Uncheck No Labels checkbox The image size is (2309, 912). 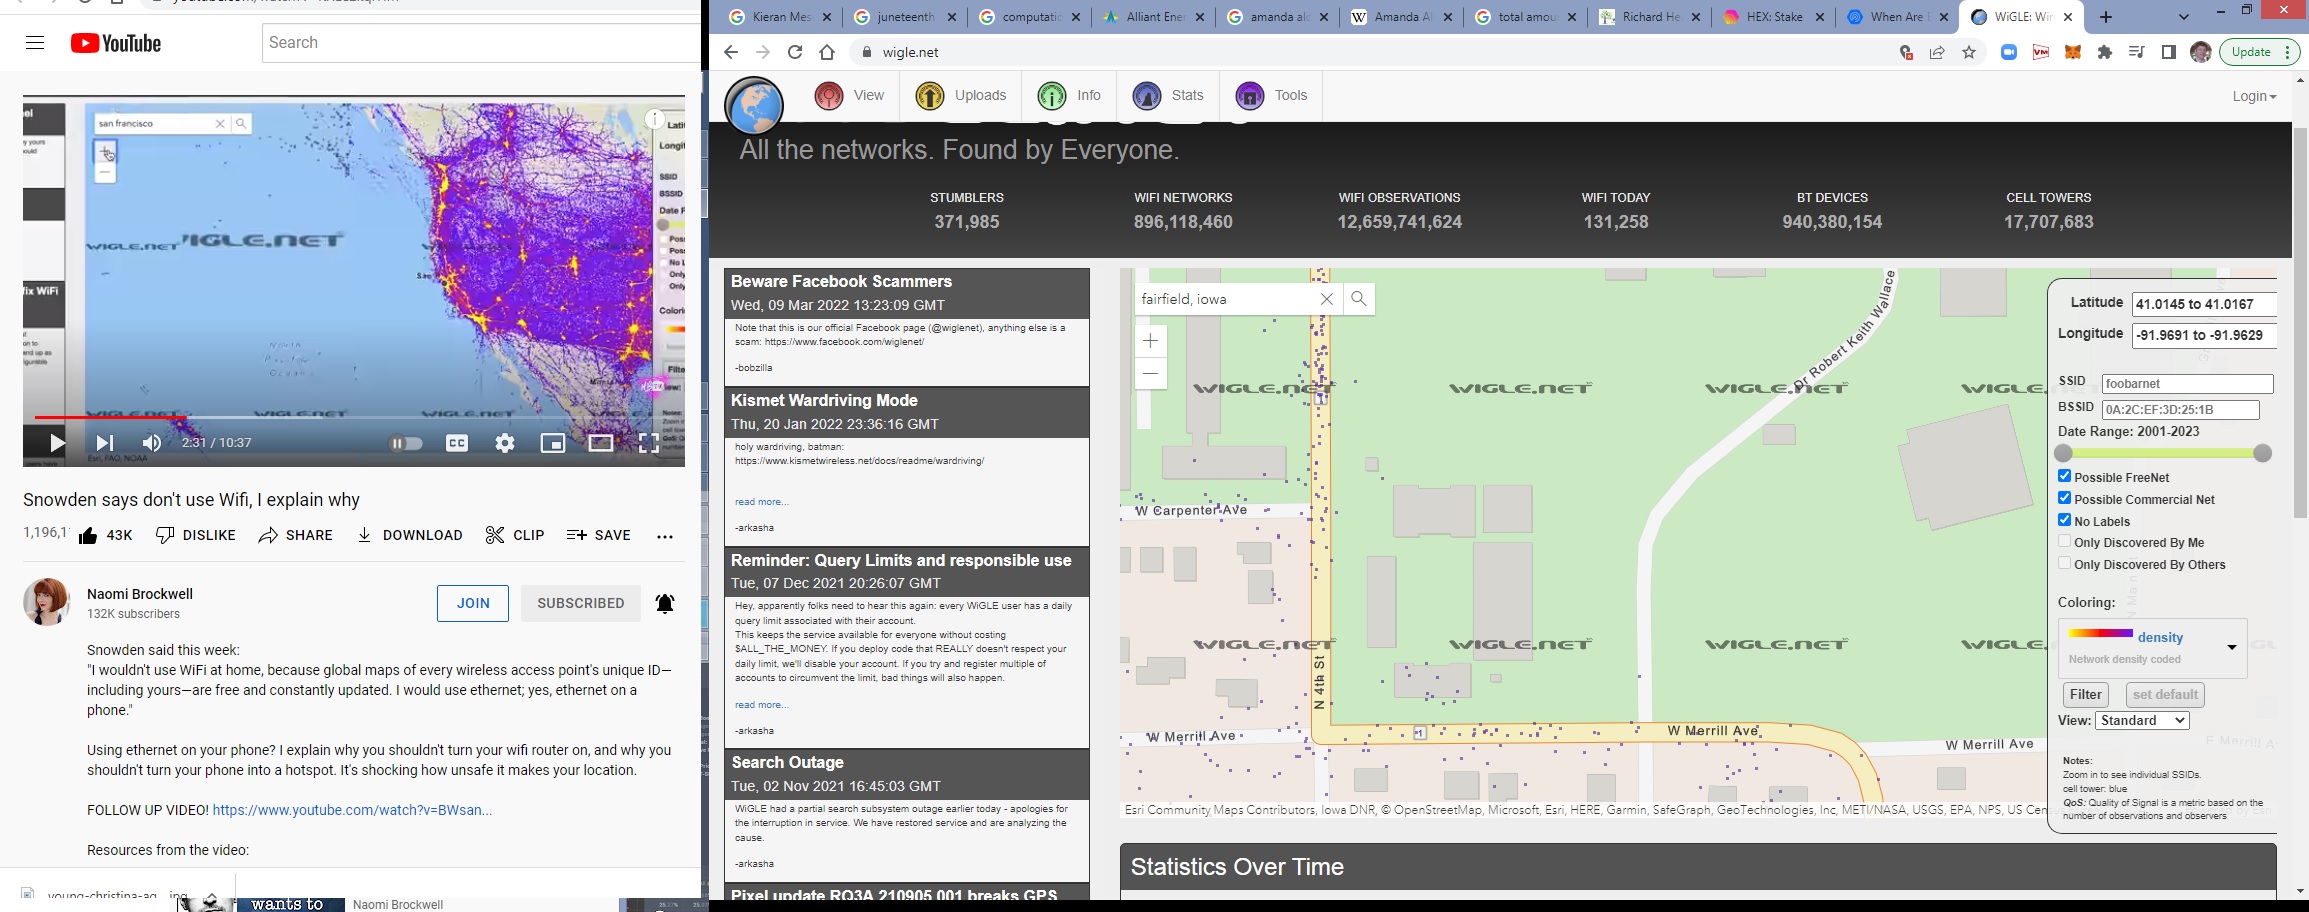click(2064, 520)
